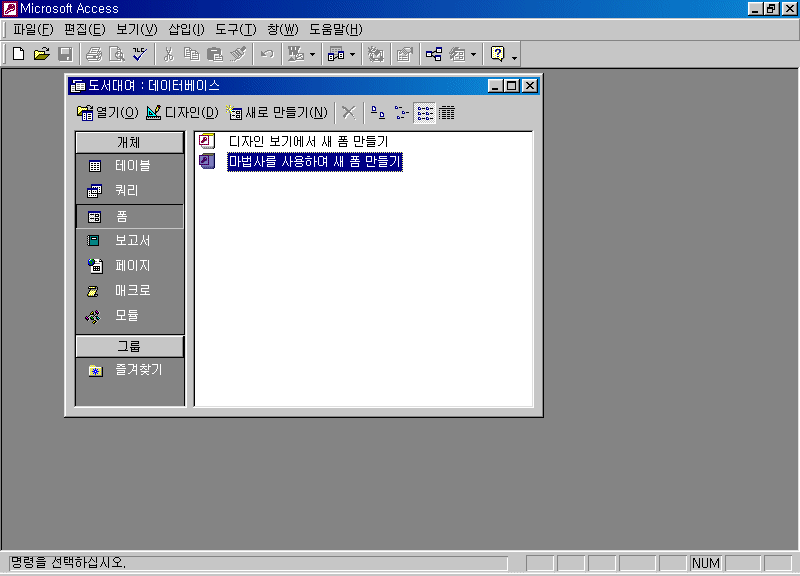Image resolution: width=800 pixels, height=576 pixels.
Task: Select 페이지 in the objects list
Action: pyautogui.click(x=130, y=265)
